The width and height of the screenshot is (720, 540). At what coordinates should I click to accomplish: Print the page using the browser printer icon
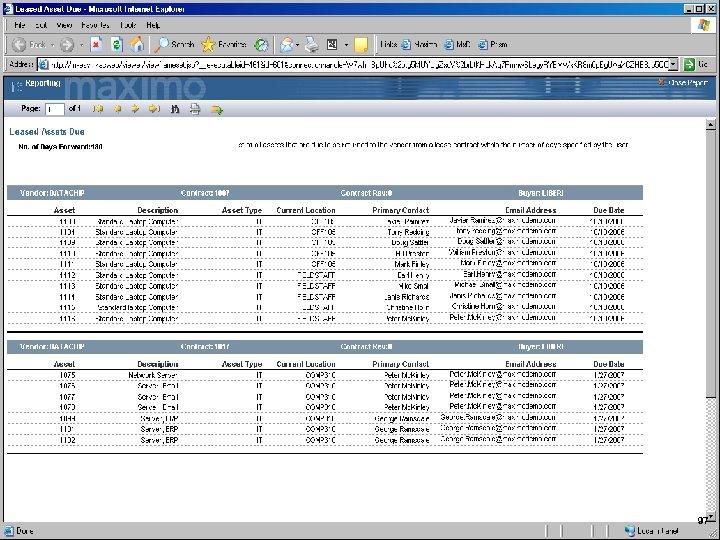coord(312,45)
